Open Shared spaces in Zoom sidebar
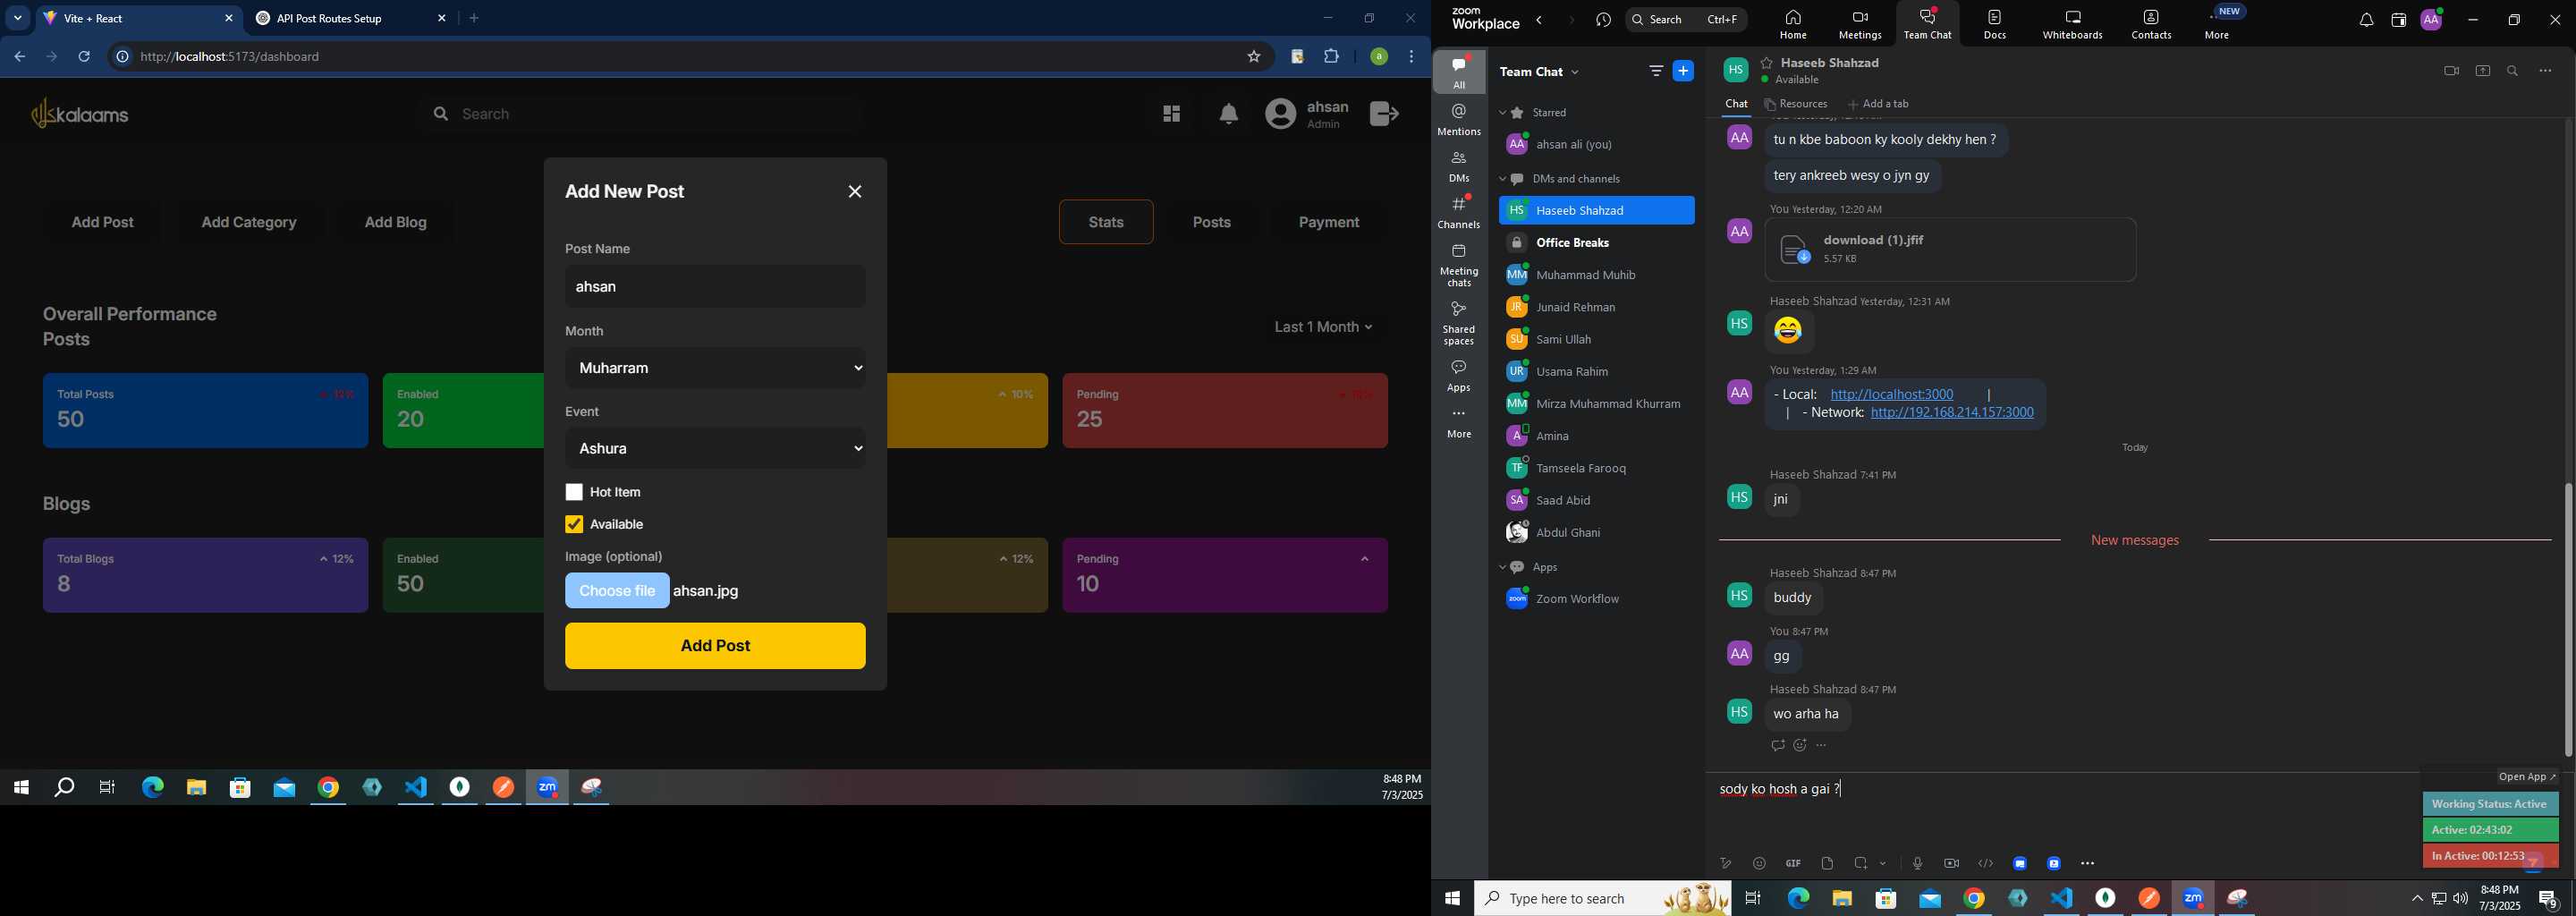 (x=1458, y=324)
